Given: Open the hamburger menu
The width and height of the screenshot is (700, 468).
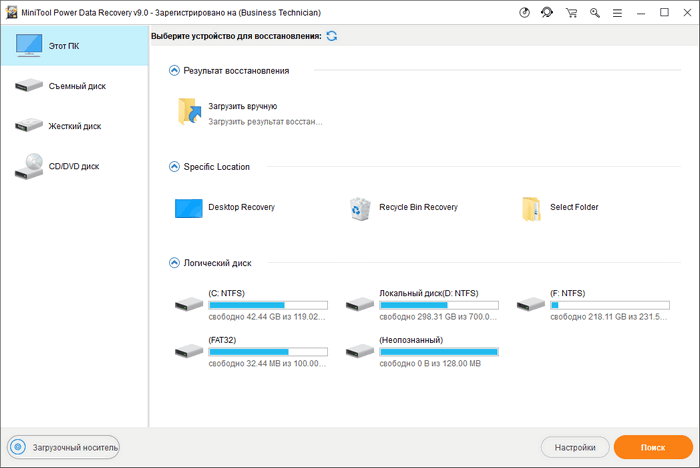Looking at the screenshot, I should 617,13.
